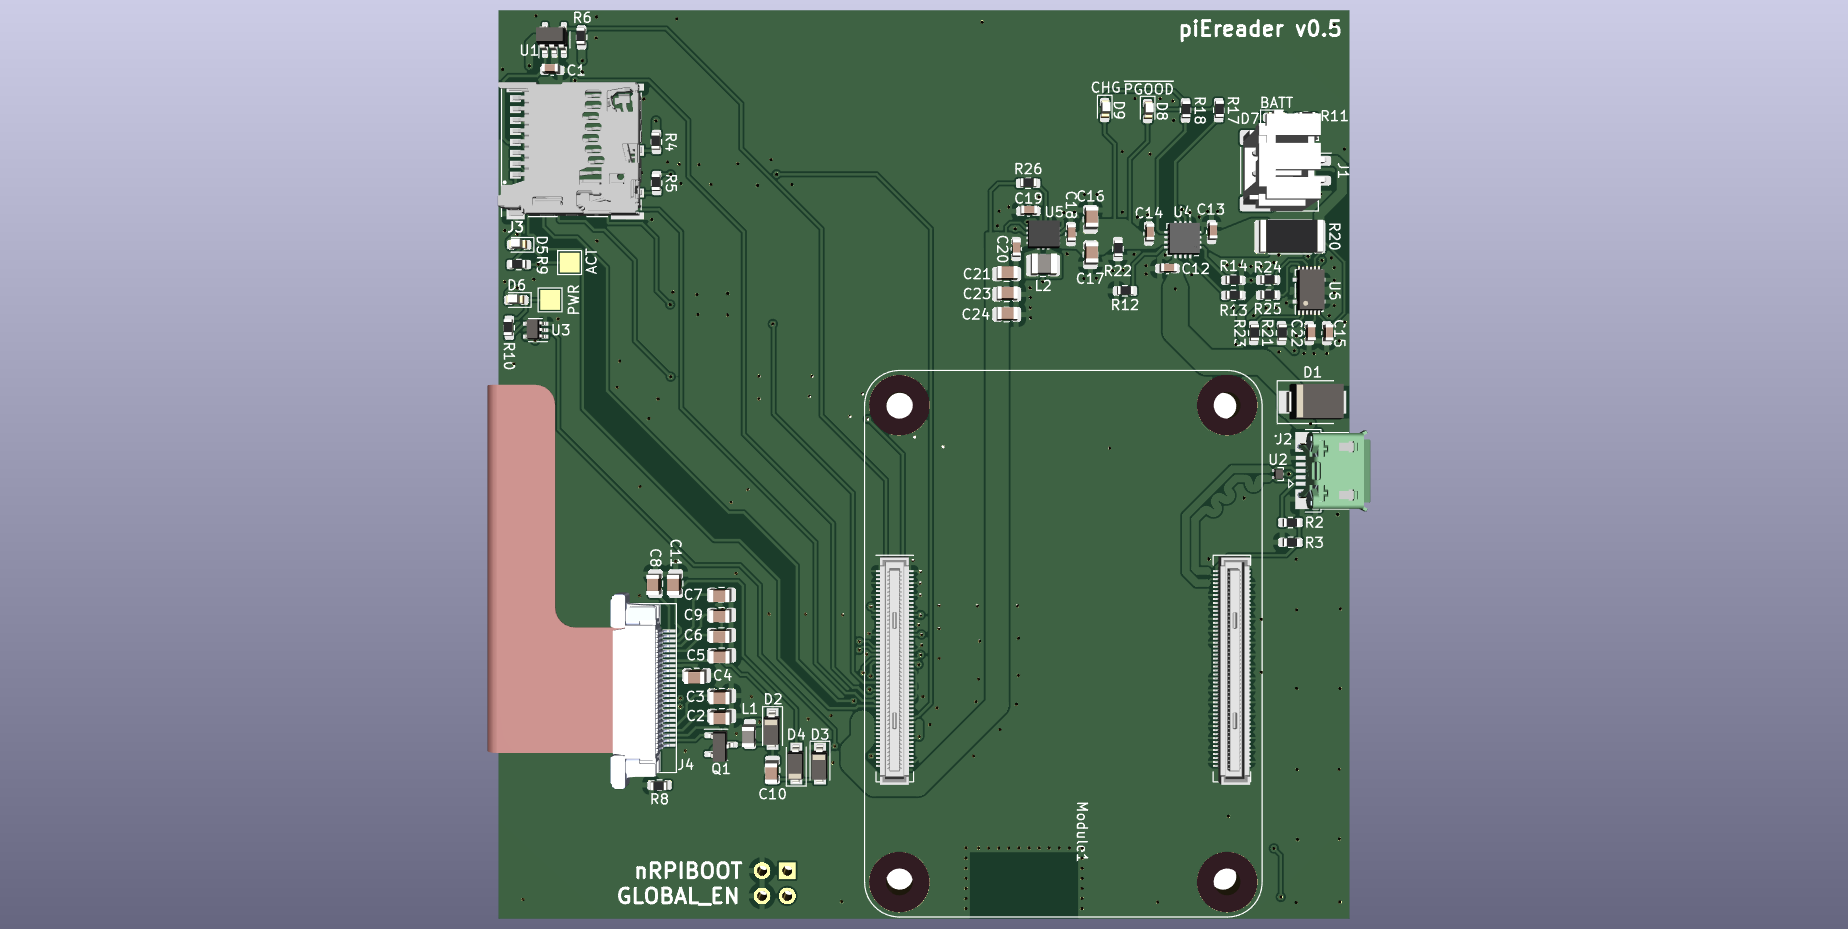Screen dimensions: 1848x929
Task: Click the C1 capacitor label
Action: coord(575,70)
